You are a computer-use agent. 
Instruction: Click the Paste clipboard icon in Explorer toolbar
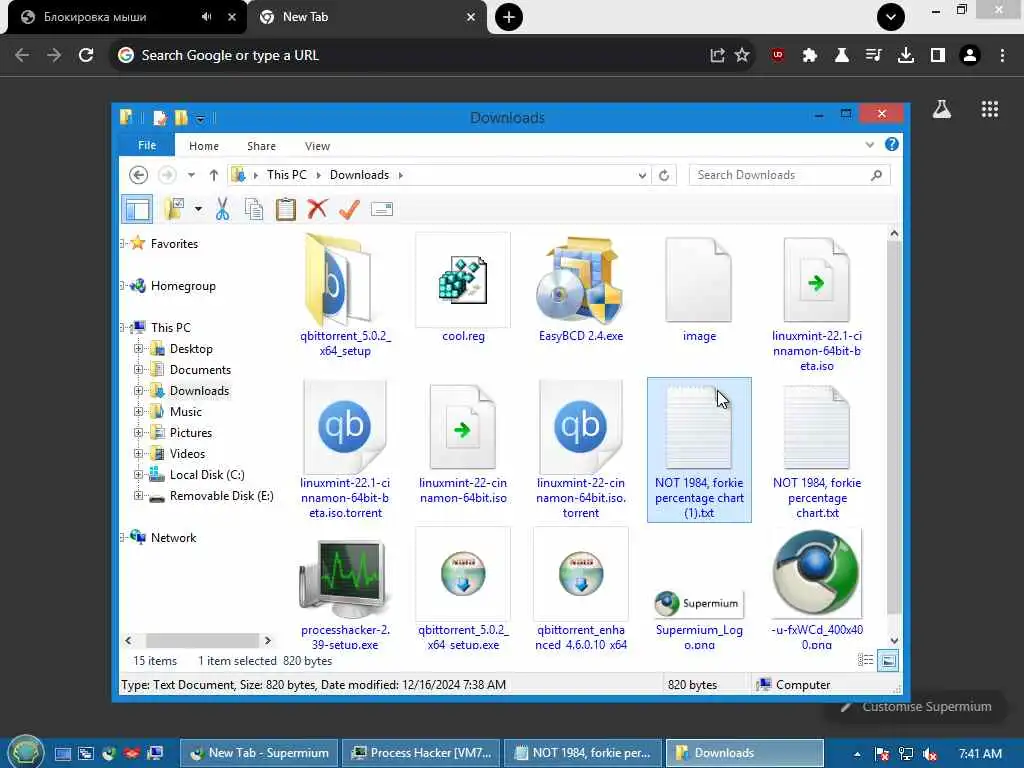click(285, 209)
